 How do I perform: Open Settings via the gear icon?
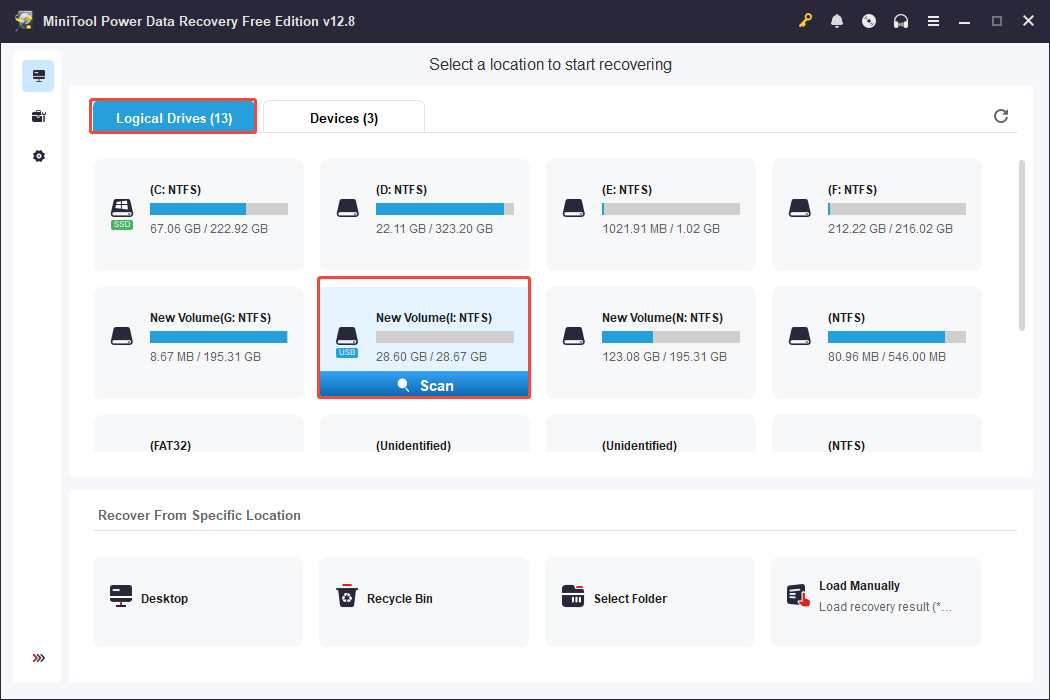[x=38, y=156]
